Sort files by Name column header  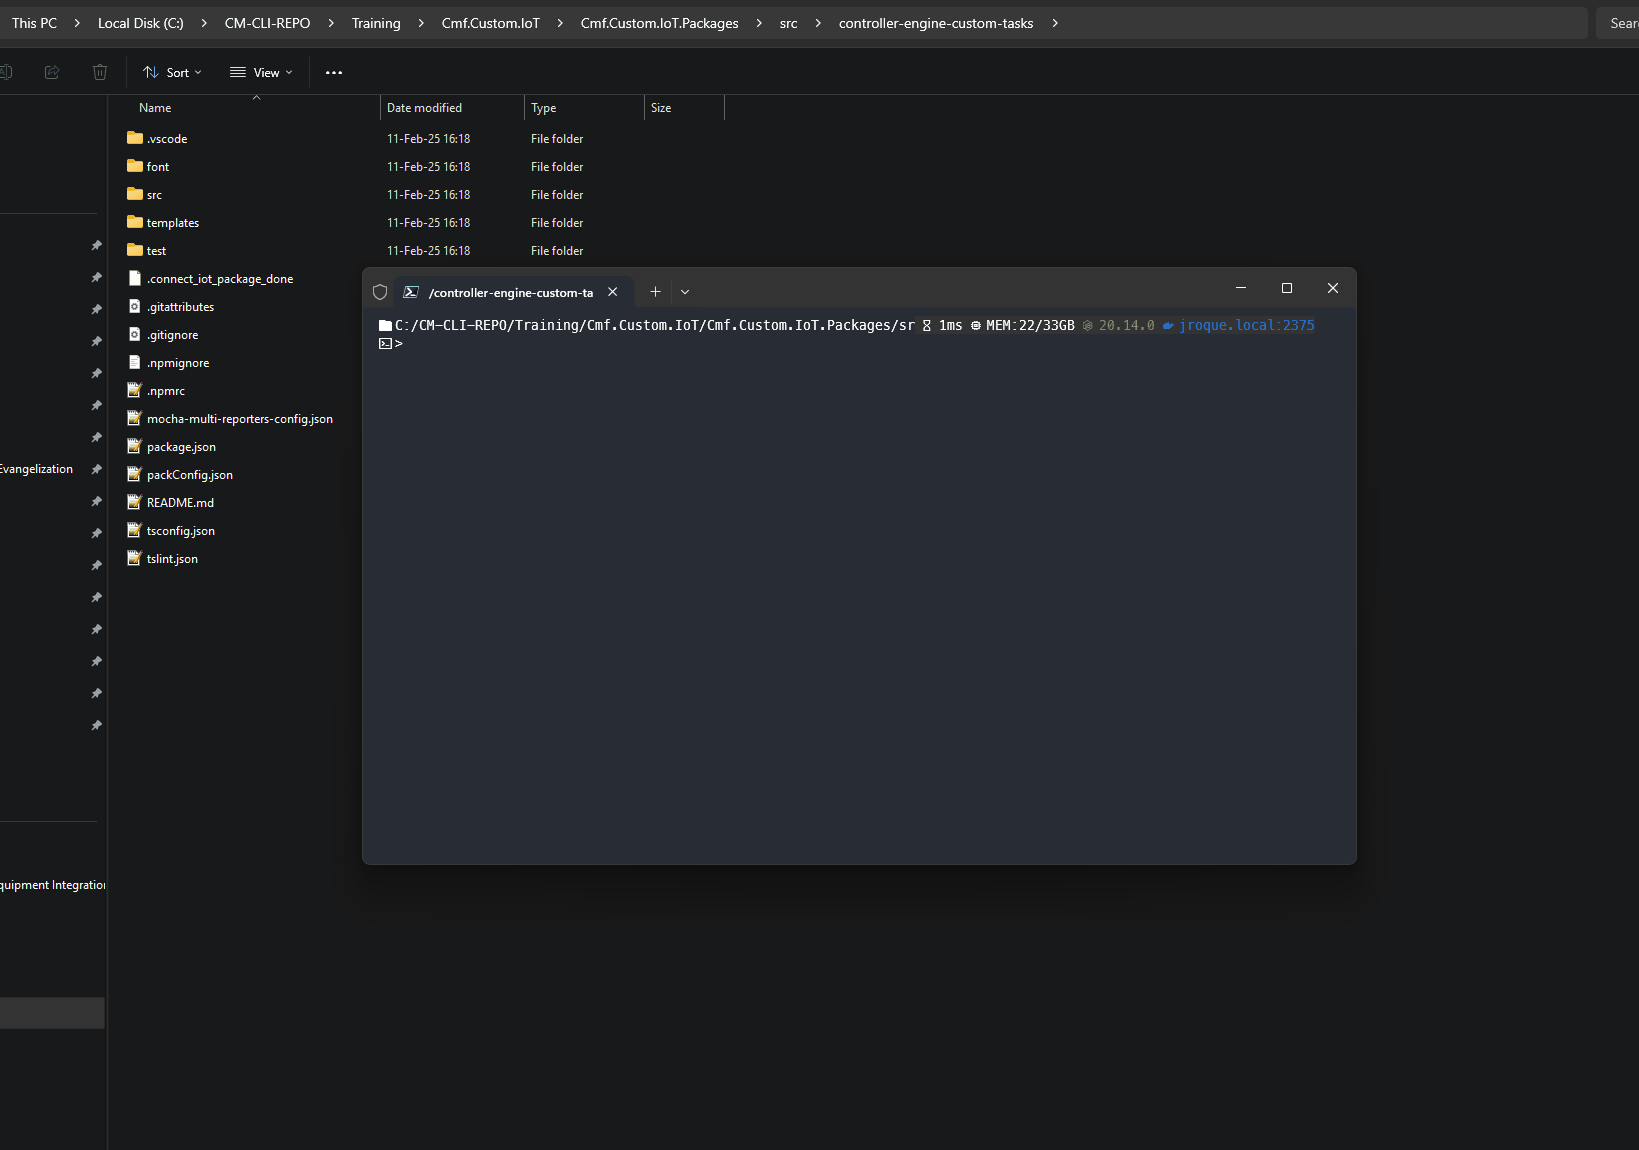pyautogui.click(x=155, y=108)
